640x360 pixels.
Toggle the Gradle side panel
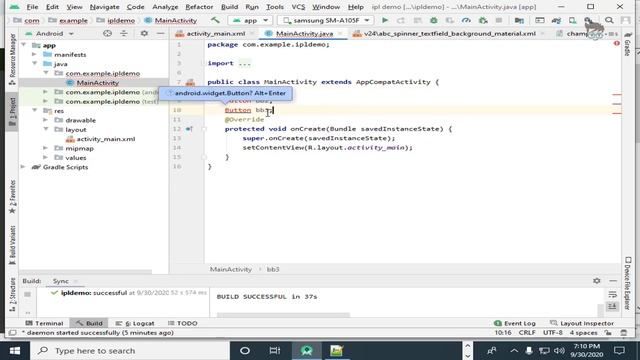point(628,44)
